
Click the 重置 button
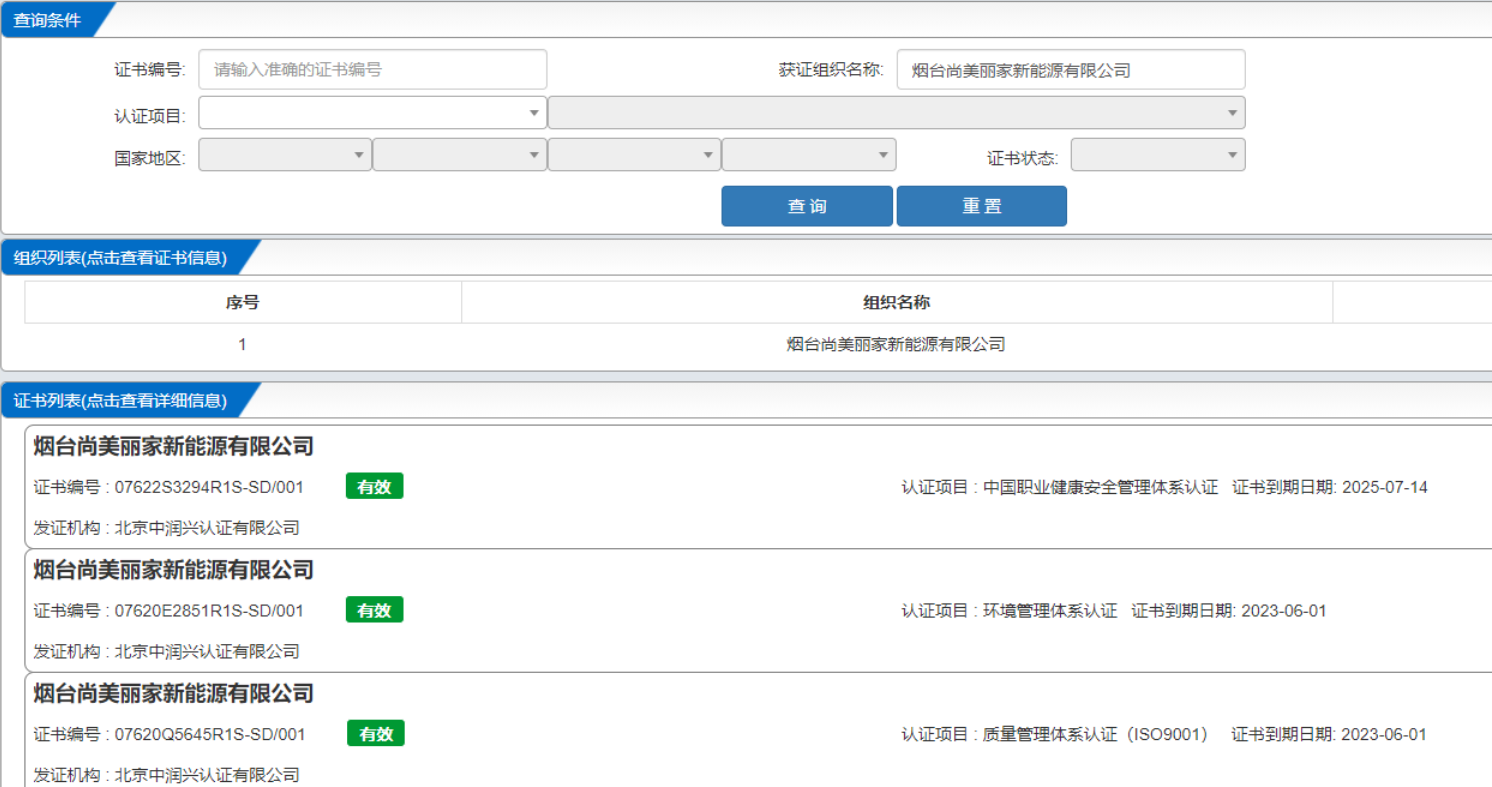982,206
